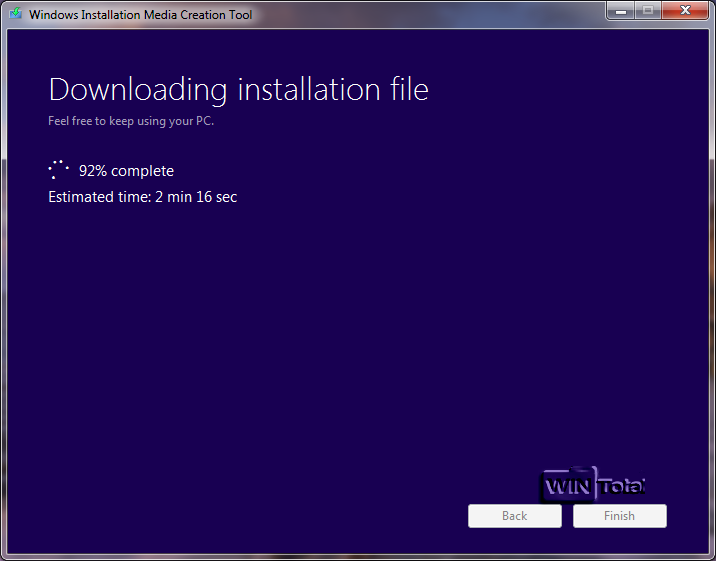Click the 'Downloading installation file' heading

[238, 89]
